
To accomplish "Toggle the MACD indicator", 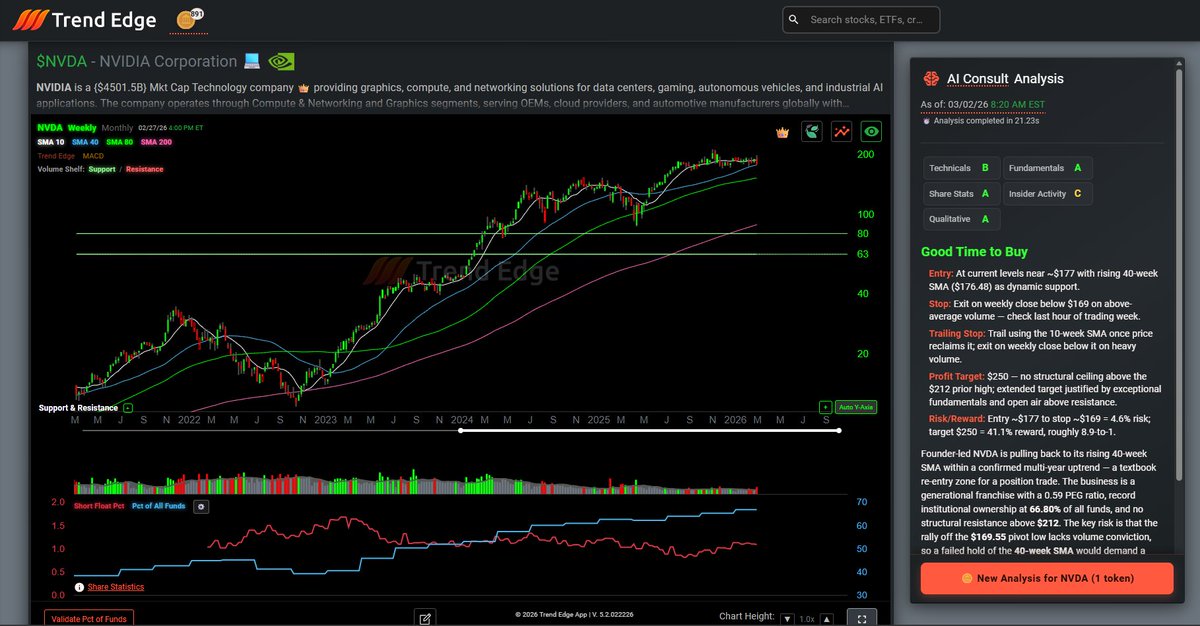I will pos(93,156).
